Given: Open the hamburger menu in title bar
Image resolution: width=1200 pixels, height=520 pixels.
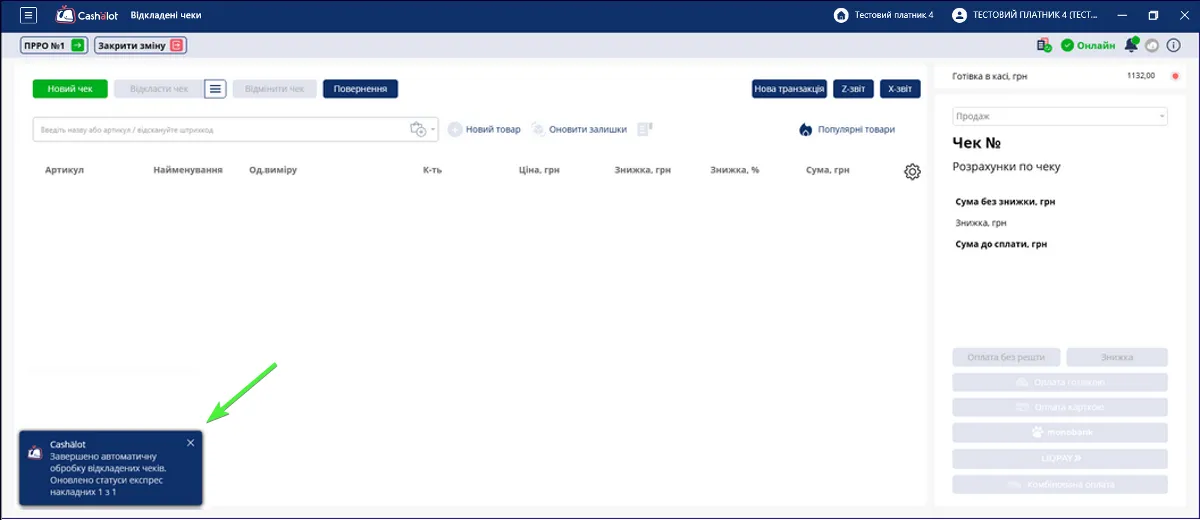Looking at the screenshot, I should pyautogui.click(x=28, y=15).
